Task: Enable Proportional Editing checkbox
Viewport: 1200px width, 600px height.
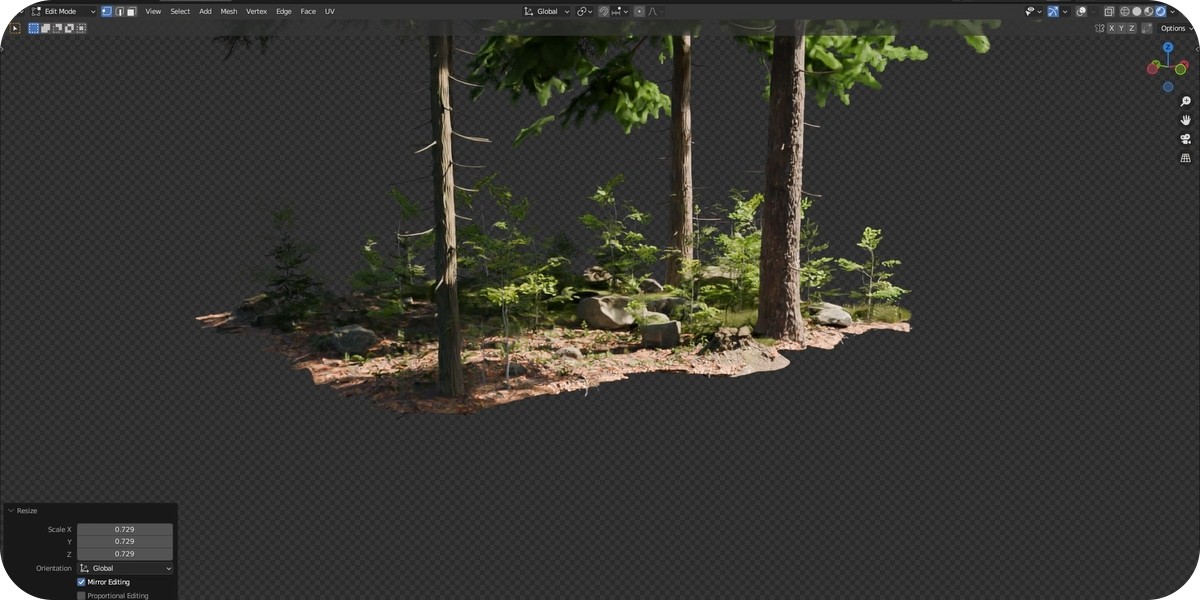Action: [x=82, y=595]
